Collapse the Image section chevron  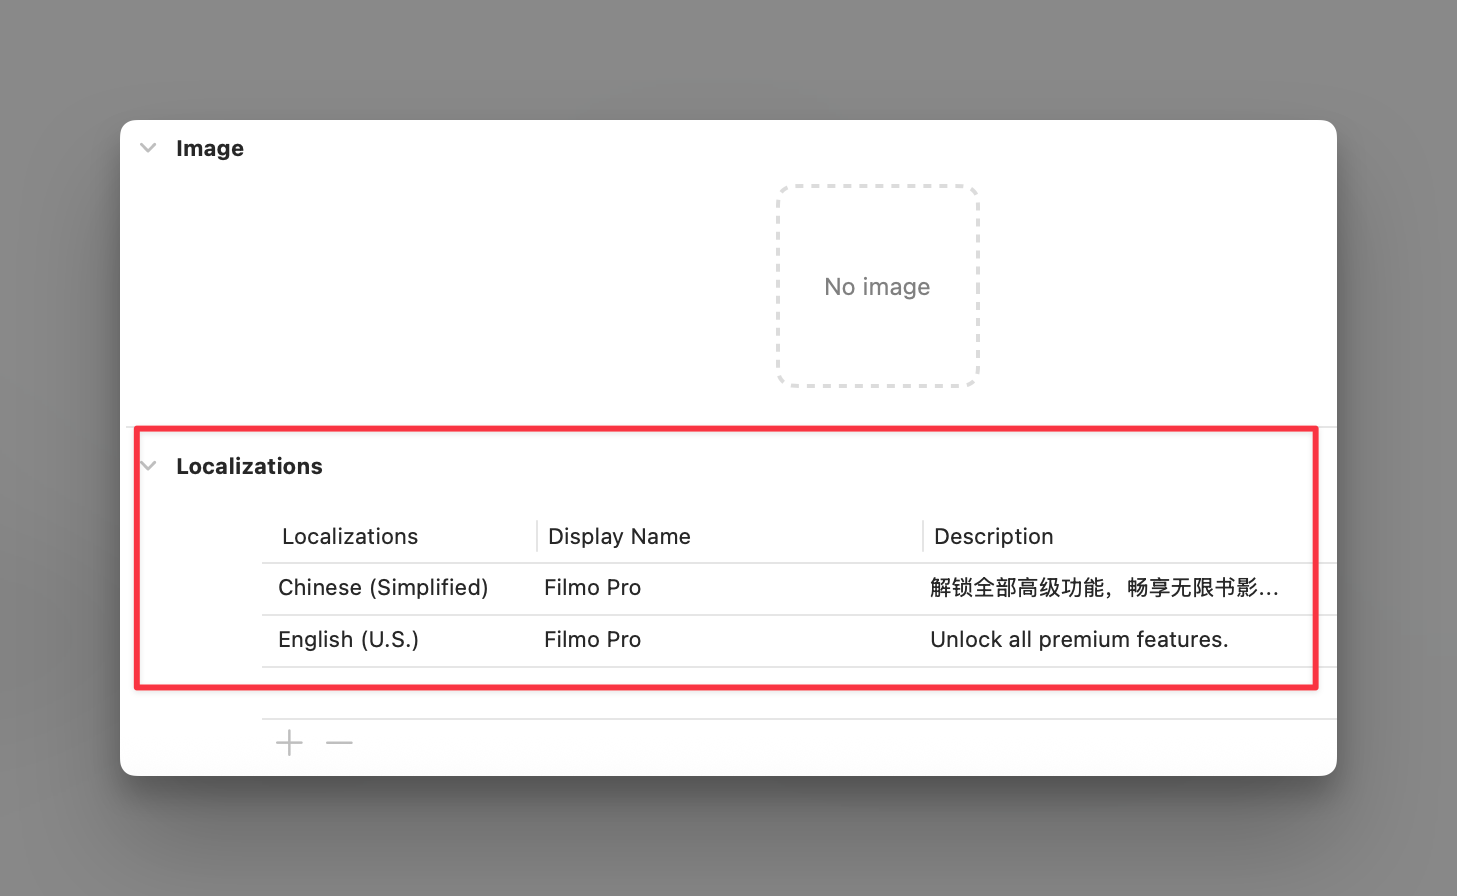[x=149, y=148]
